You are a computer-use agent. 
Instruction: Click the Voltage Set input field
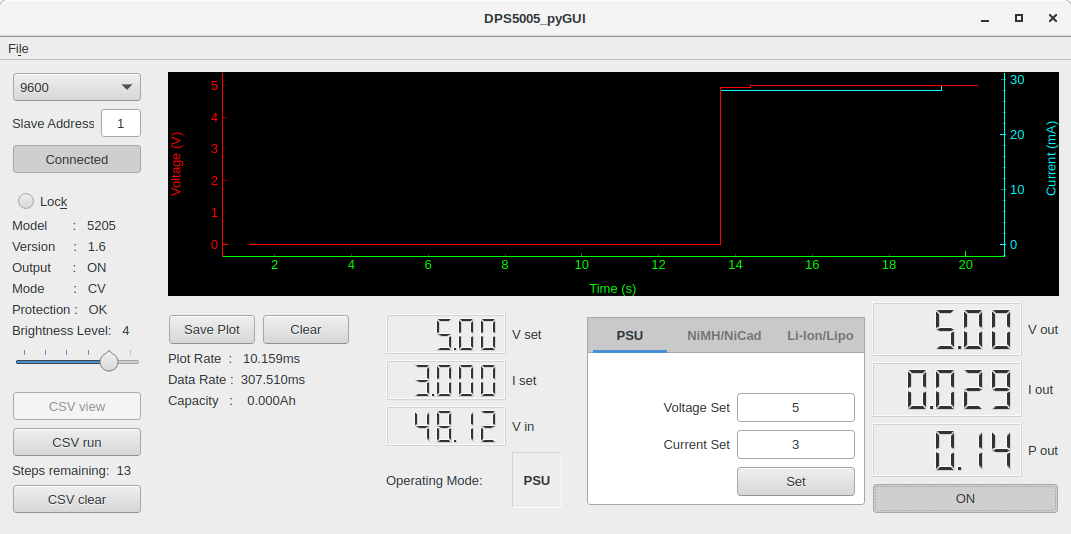tap(796, 408)
